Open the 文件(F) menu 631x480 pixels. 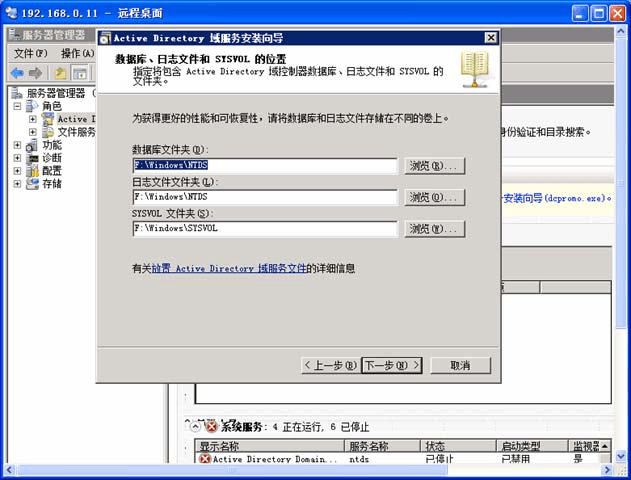click(30, 53)
